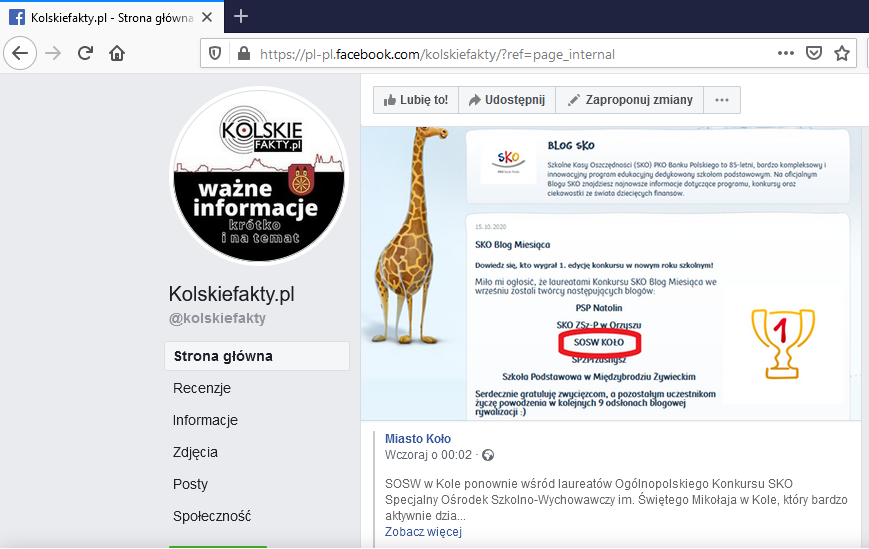Like the page with Lubię to! button
The width and height of the screenshot is (869, 549).
(x=416, y=100)
